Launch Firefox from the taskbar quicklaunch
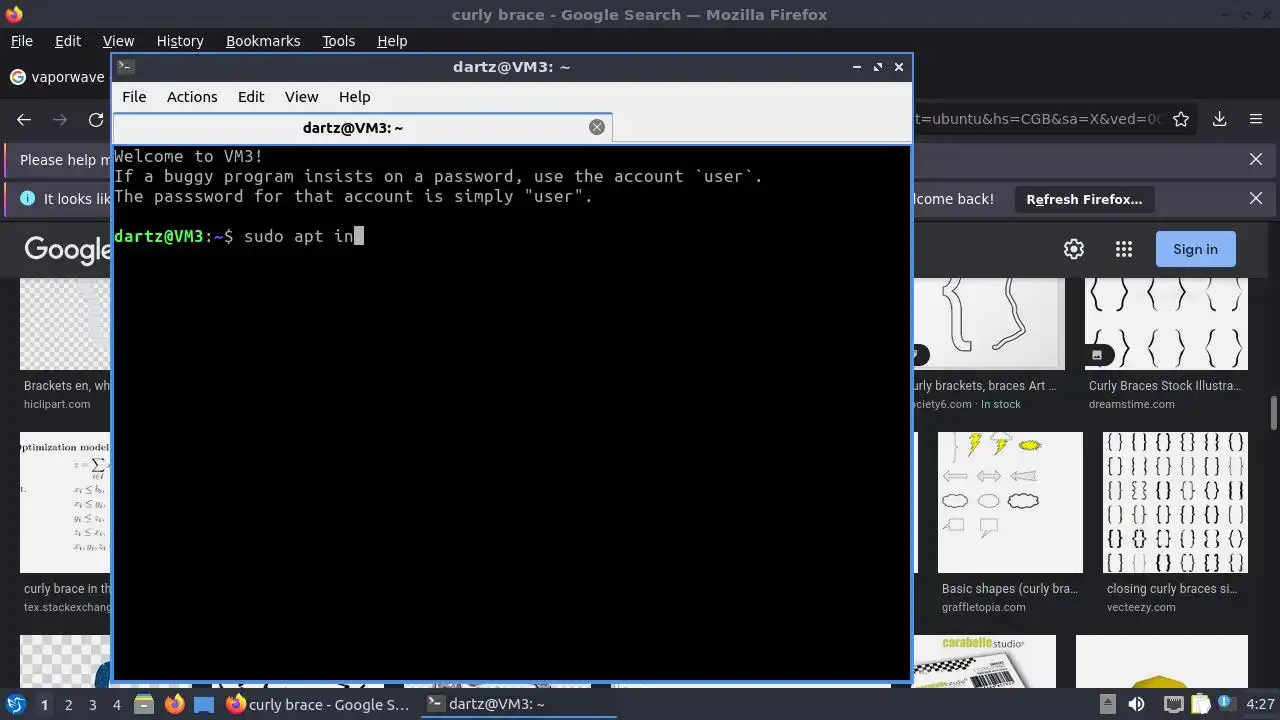This screenshot has height=720, width=1280. coord(174,704)
